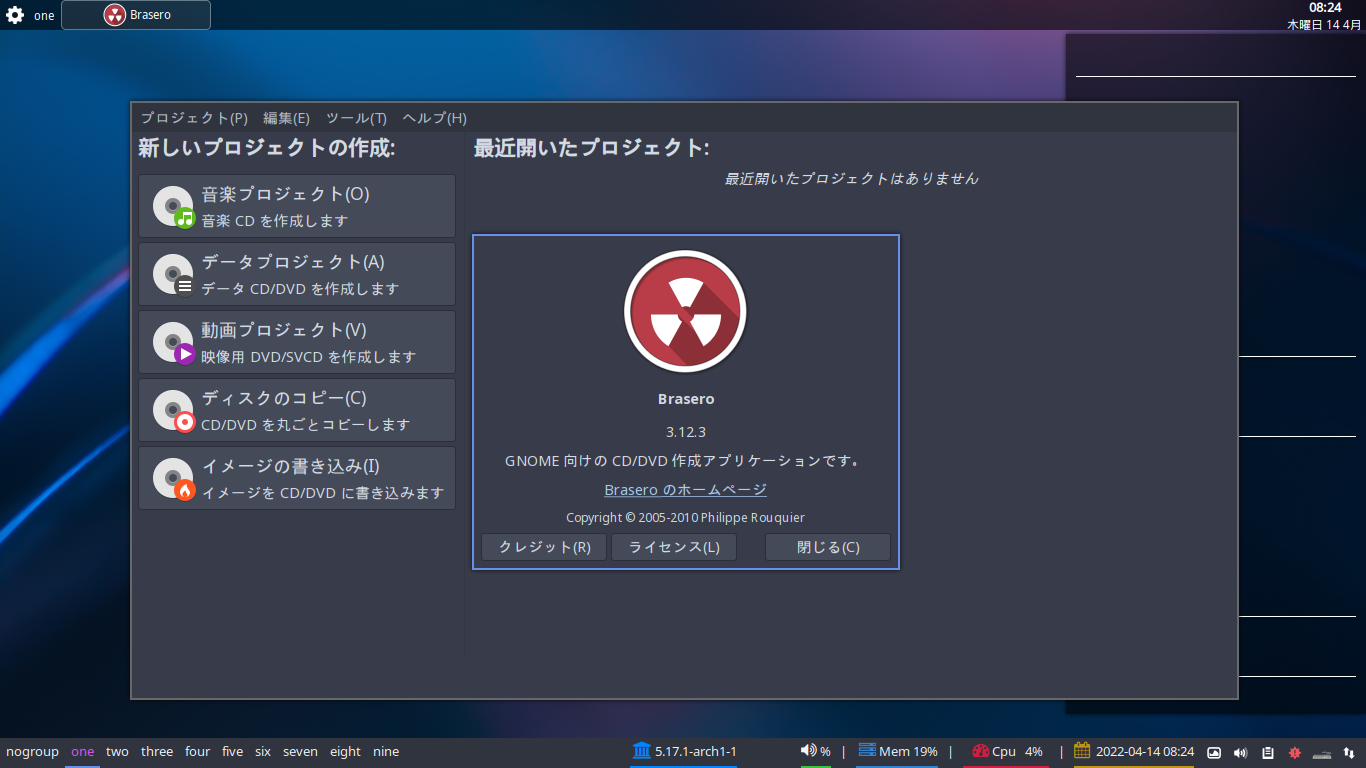
Task: Open the ヘルプ(H) menu
Action: pyautogui.click(x=435, y=118)
